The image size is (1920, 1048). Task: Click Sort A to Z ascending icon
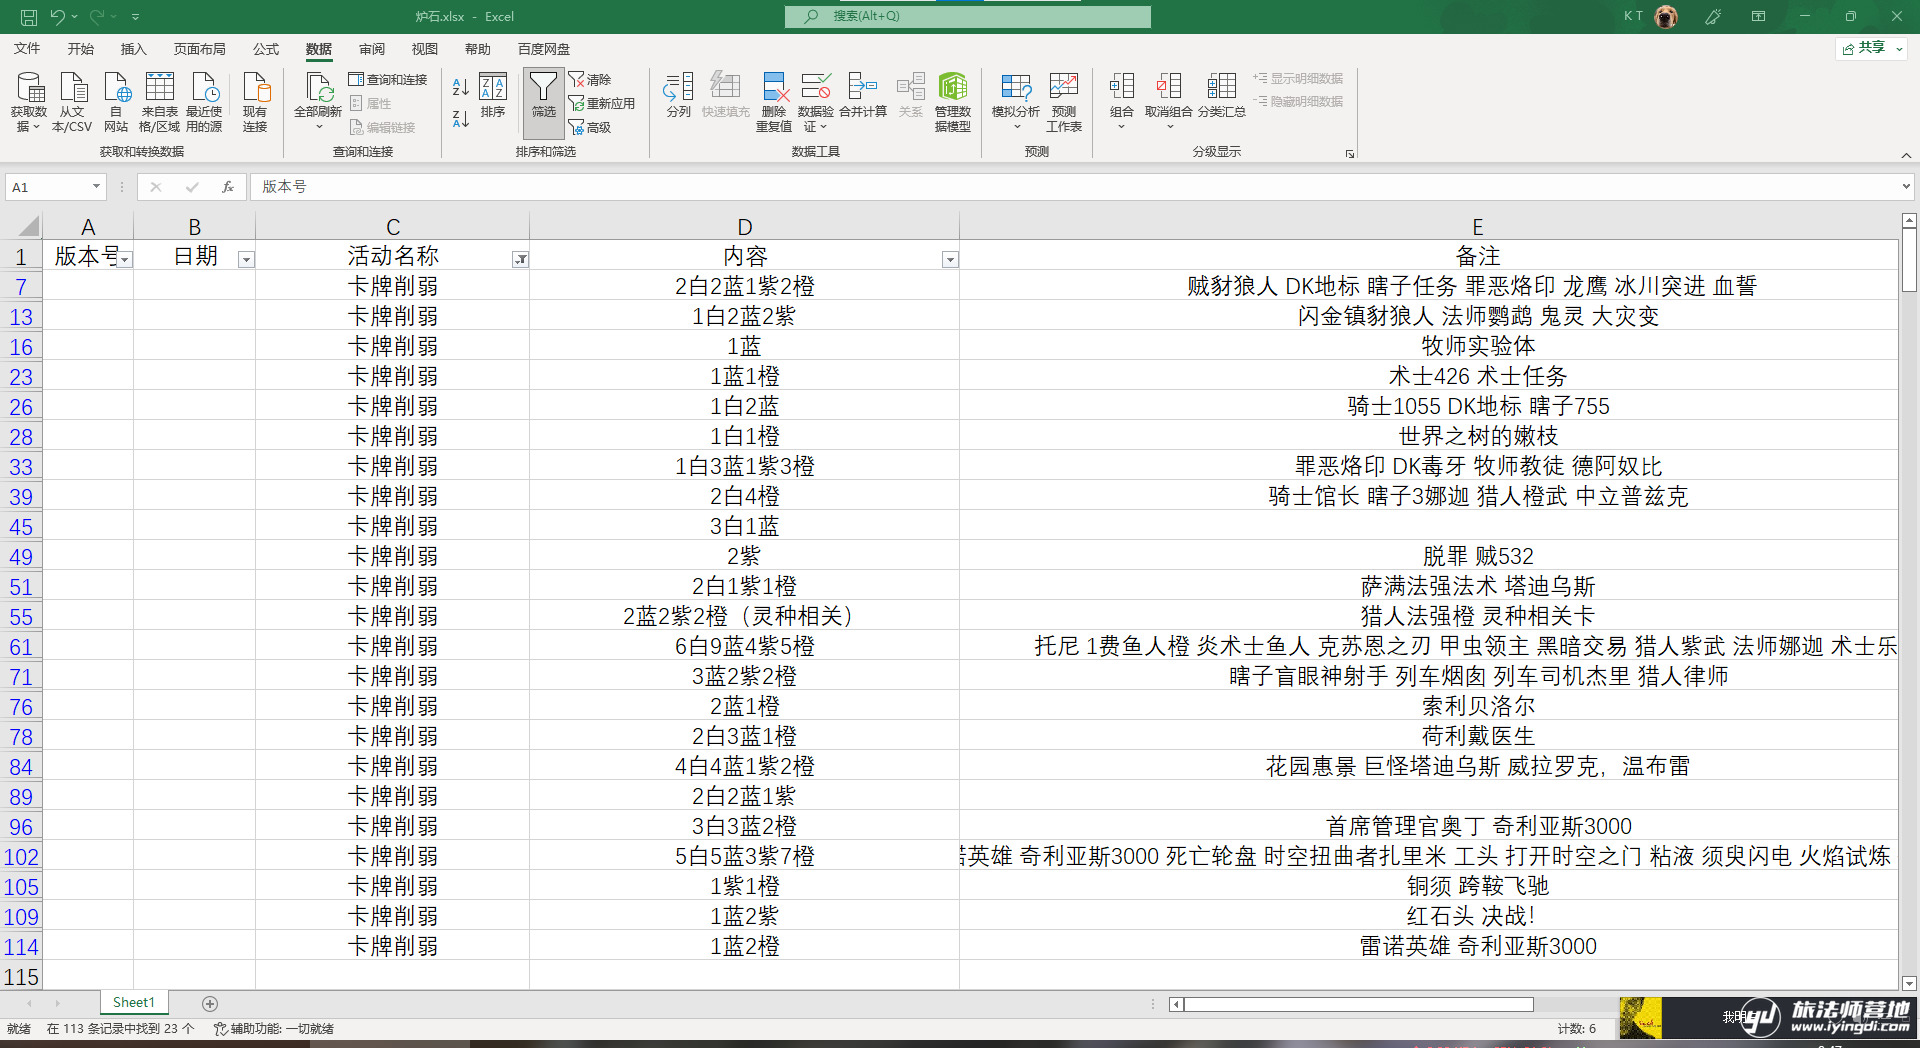click(x=461, y=87)
